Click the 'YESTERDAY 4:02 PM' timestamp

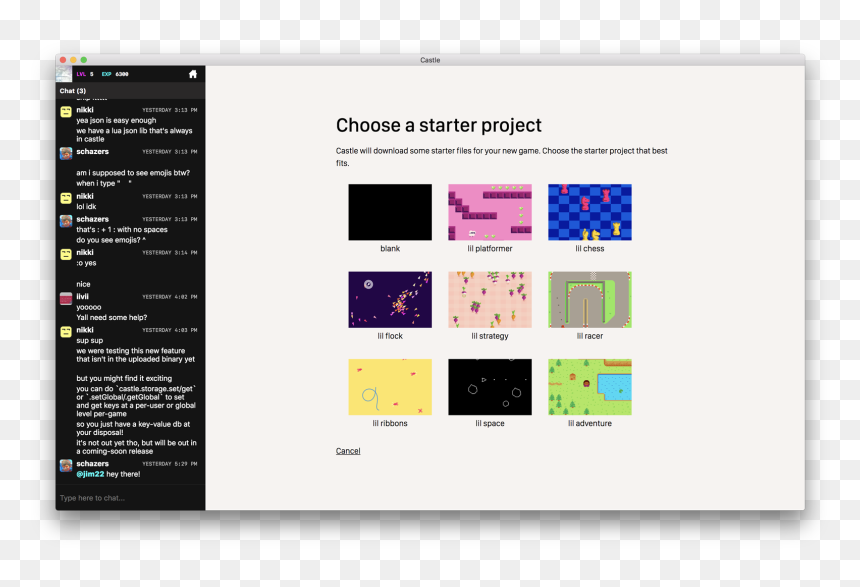point(169,297)
